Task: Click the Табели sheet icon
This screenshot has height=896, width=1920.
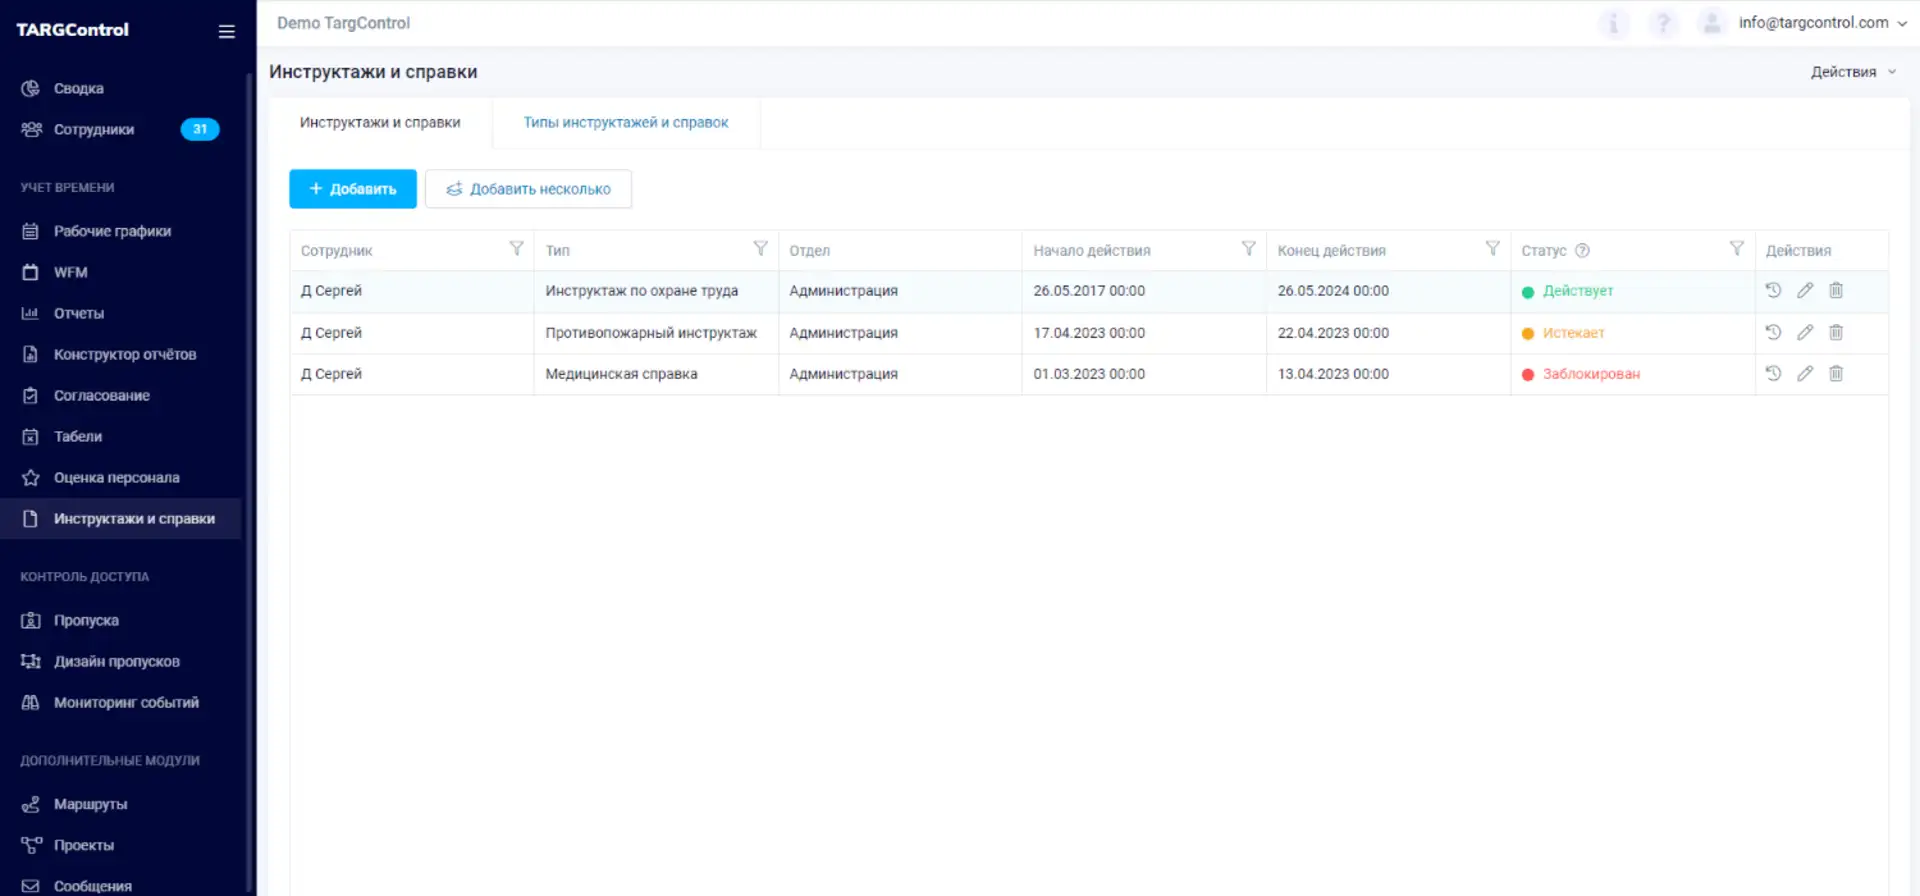Action: tap(31, 436)
